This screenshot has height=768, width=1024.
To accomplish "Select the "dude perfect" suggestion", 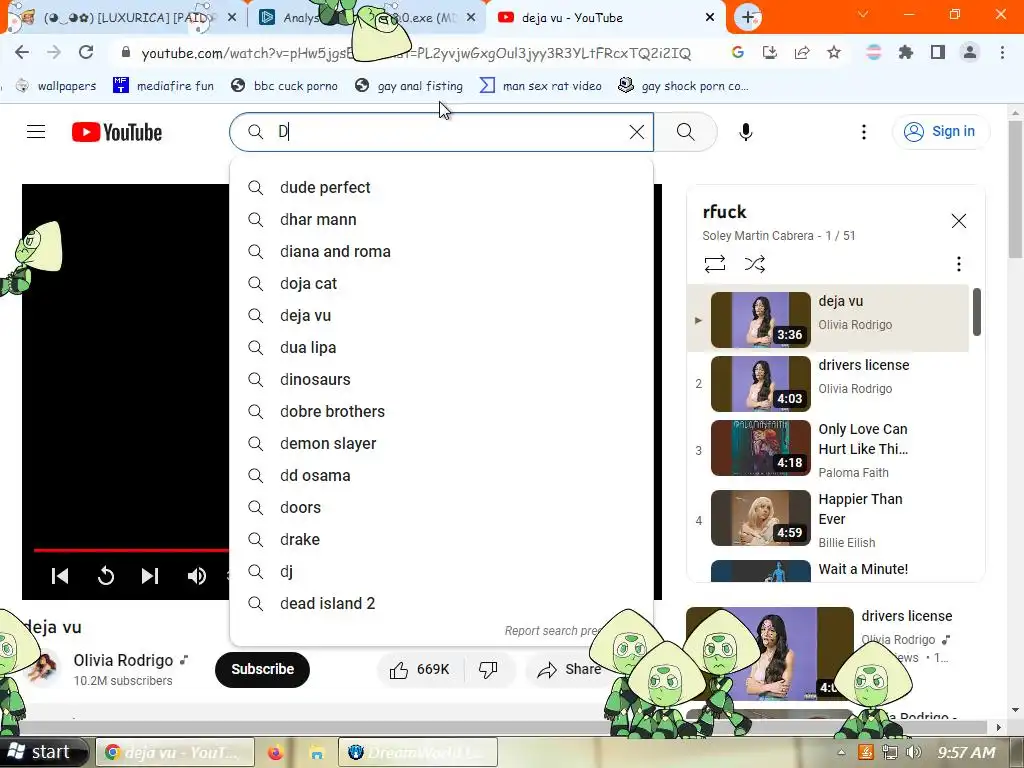I will coord(441,187).
